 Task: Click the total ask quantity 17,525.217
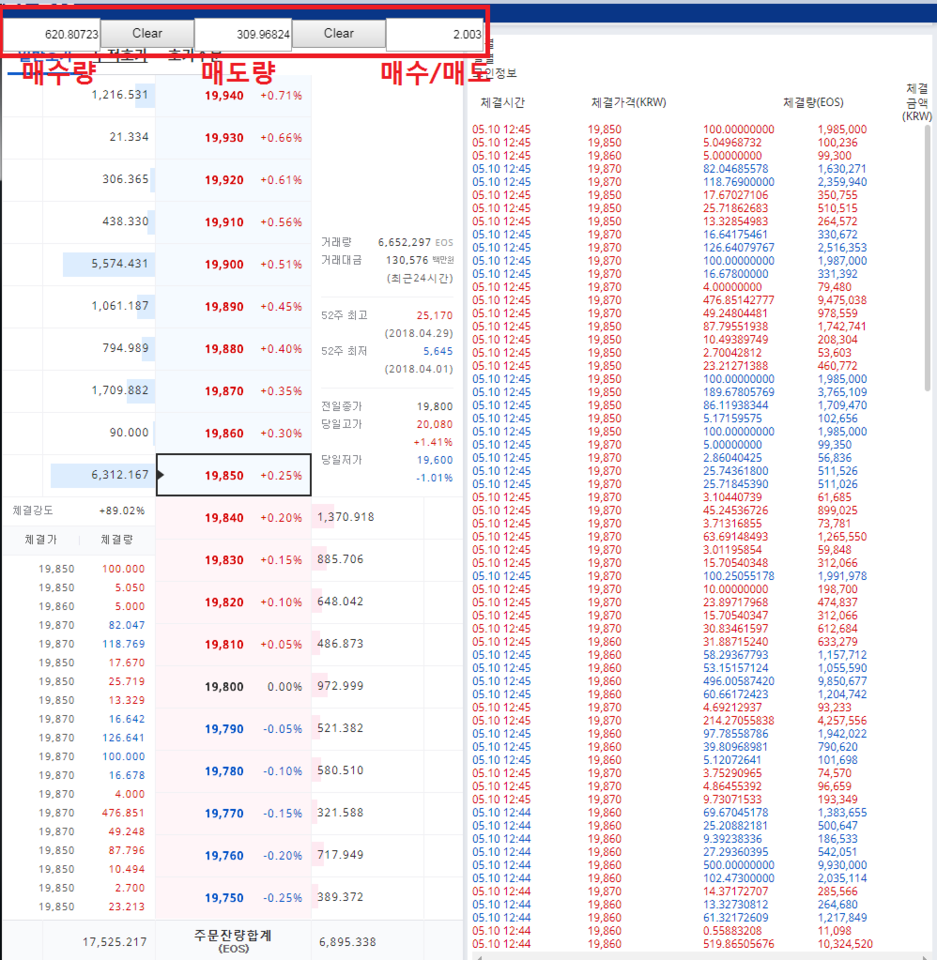click(115, 942)
